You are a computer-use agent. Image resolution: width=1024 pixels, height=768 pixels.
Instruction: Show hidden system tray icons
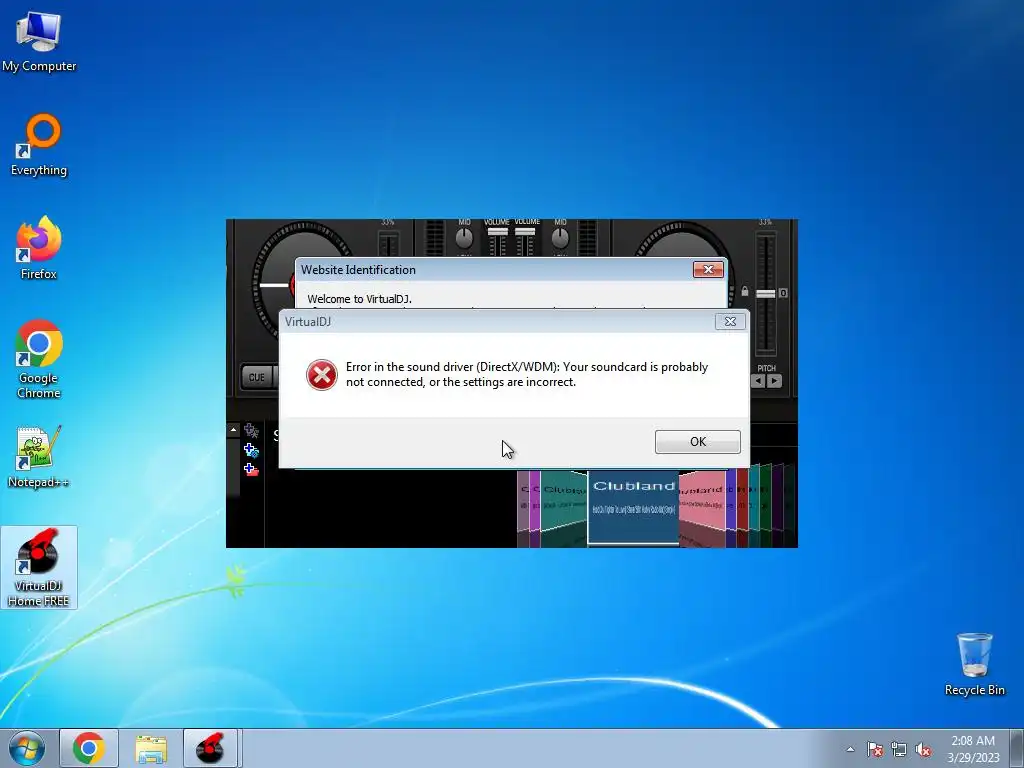(850, 749)
